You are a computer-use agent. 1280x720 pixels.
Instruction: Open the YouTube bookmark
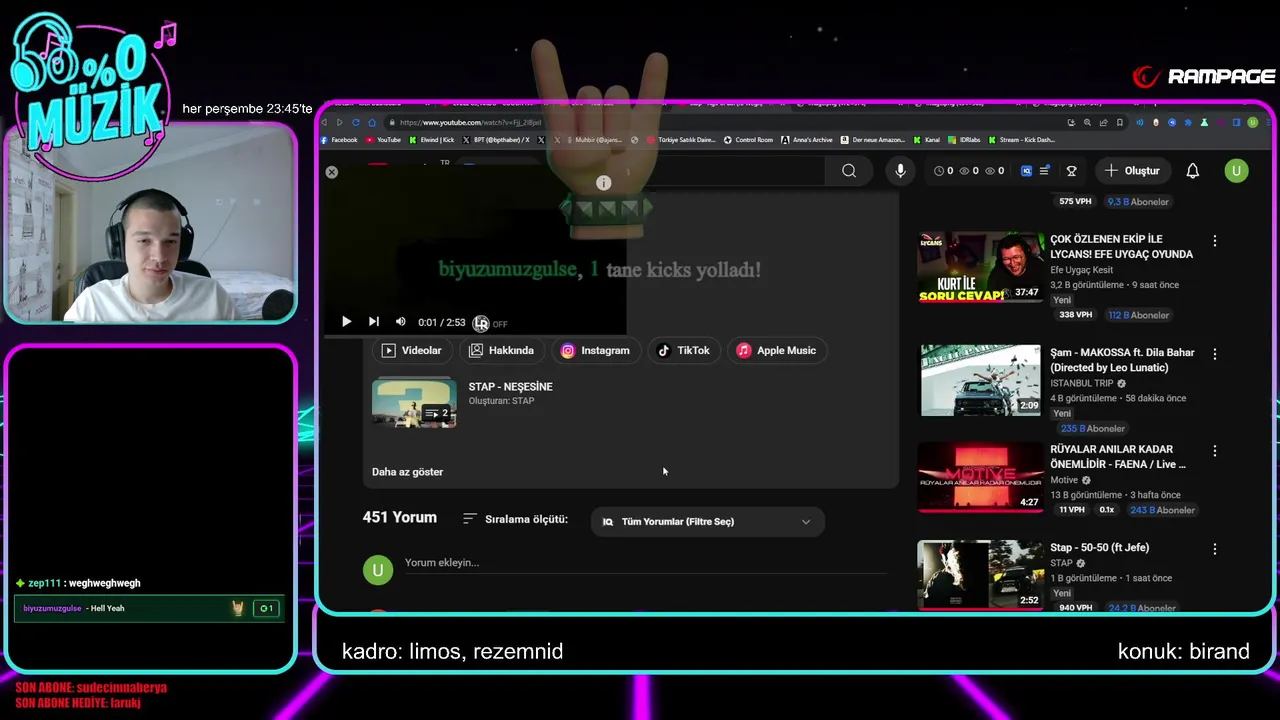coord(384,140)
